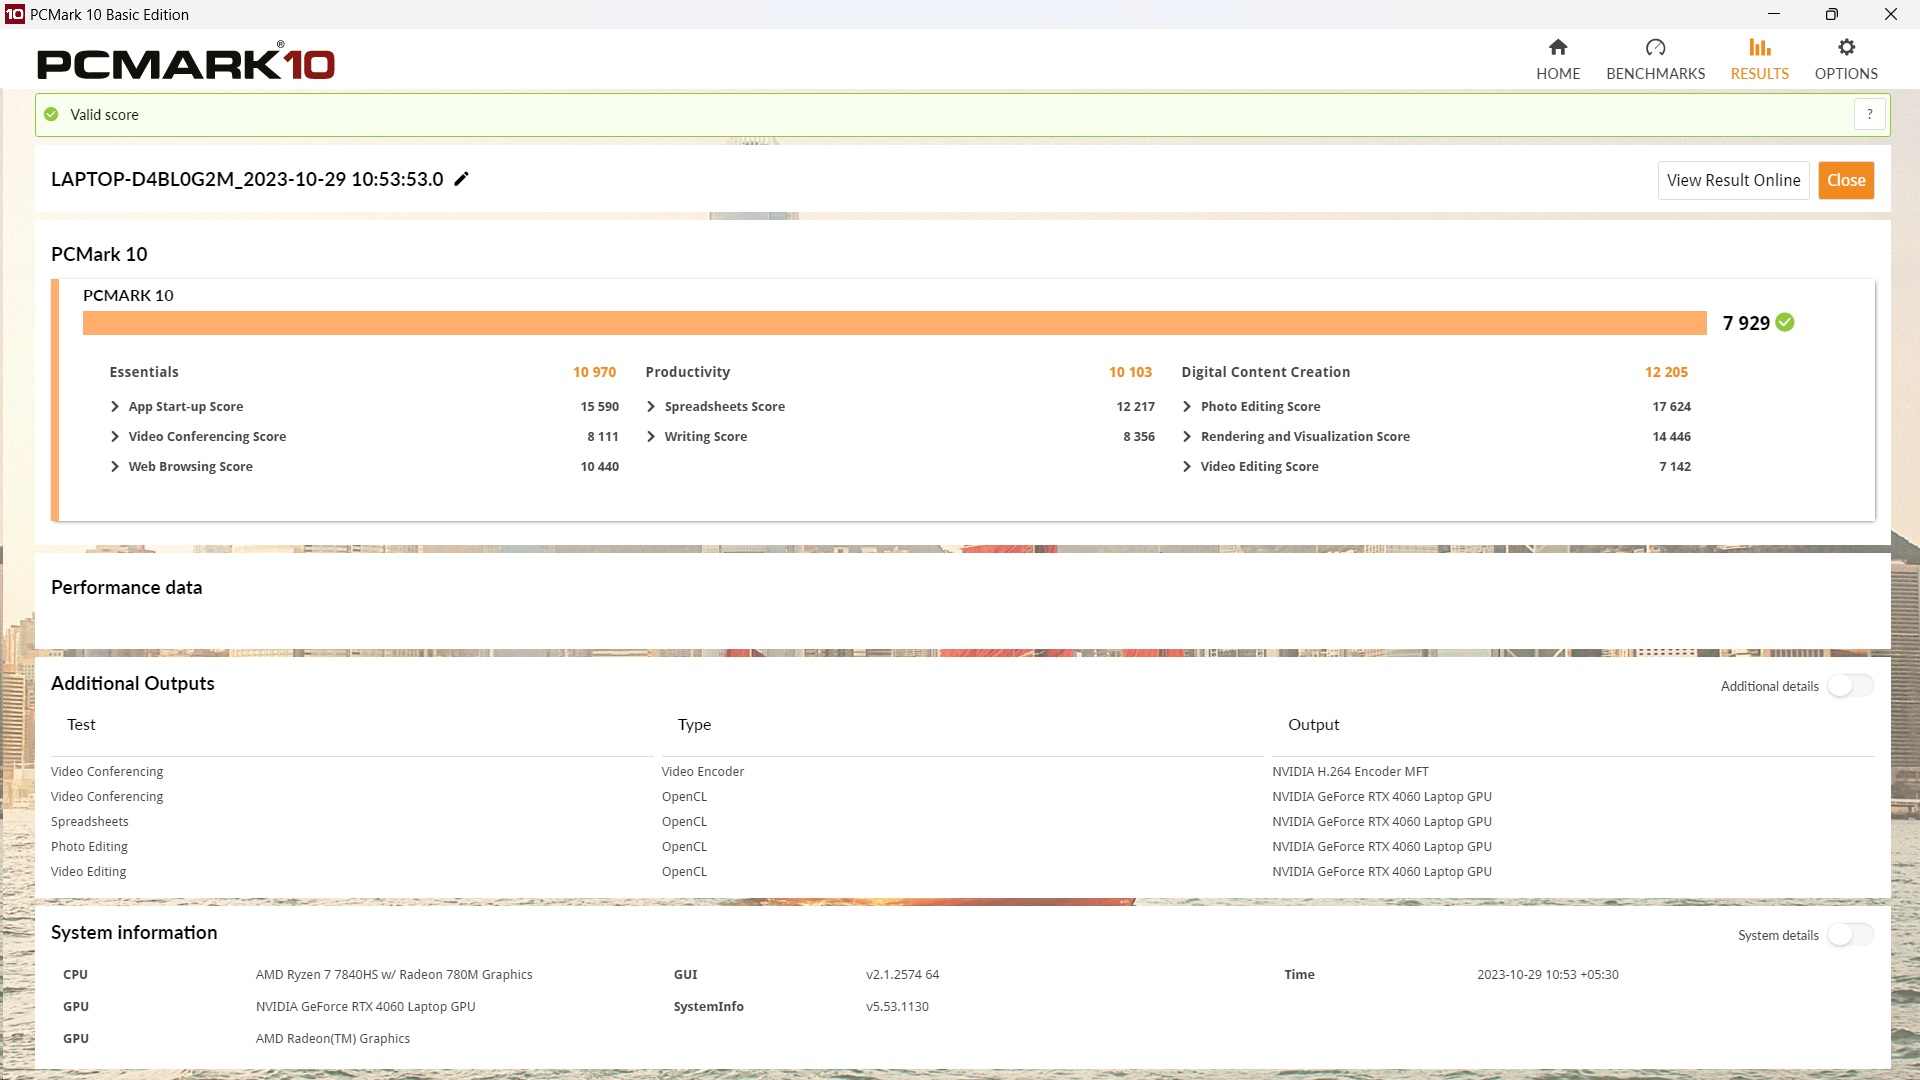Click the orange PCMark 10 score bar

point(894,323)
